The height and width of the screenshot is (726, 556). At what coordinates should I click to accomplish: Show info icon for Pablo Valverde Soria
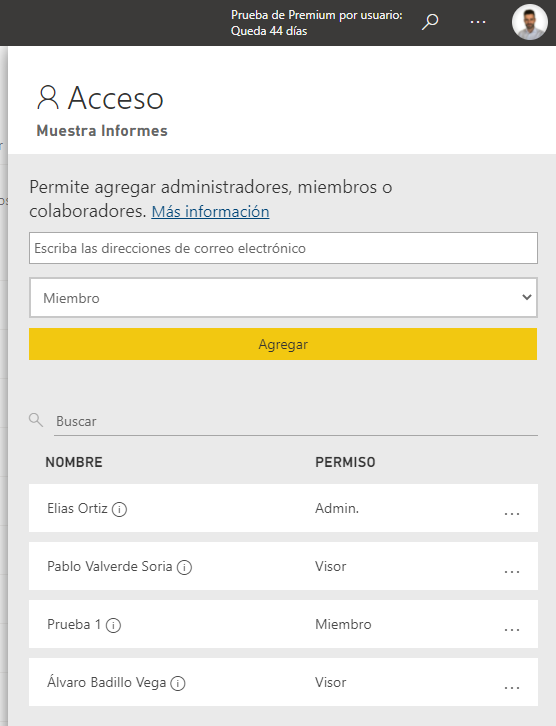coord(184,567)
